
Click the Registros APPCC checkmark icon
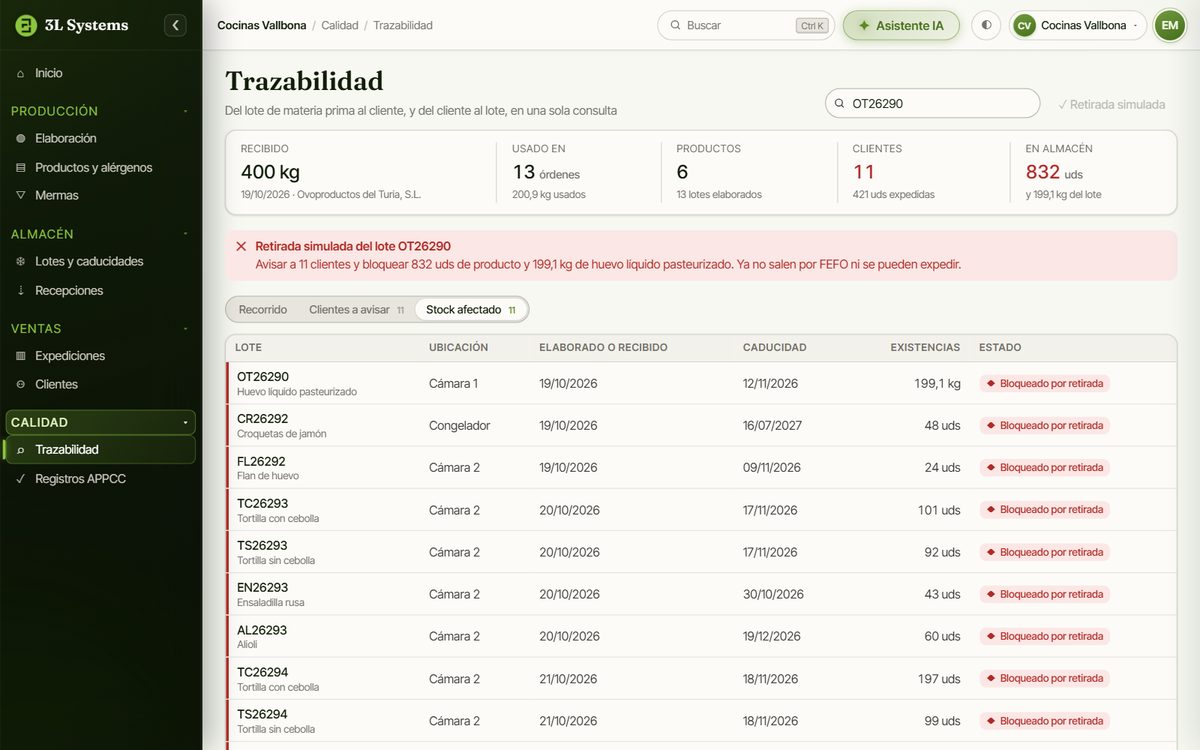pyautogui.click(x=21, y=479)
